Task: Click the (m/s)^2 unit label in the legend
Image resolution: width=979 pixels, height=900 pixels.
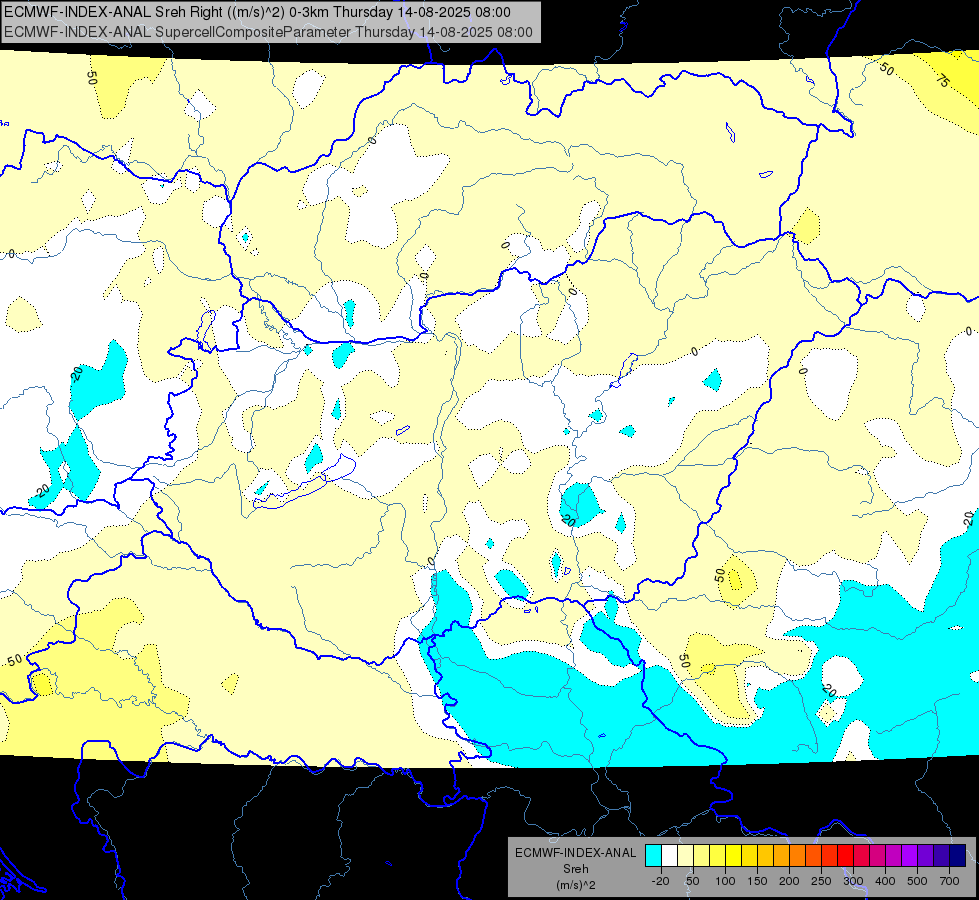Action: [x=576, y=885]
